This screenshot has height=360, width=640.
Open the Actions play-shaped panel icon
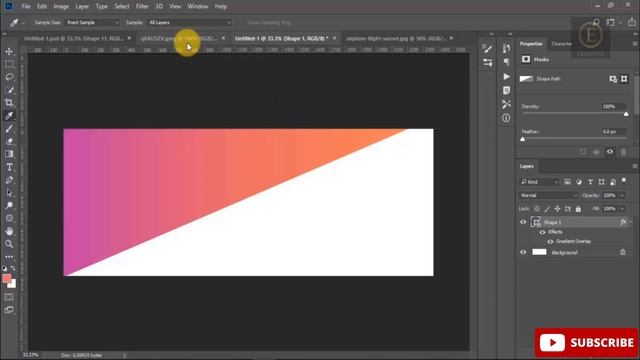pos(507,77)
